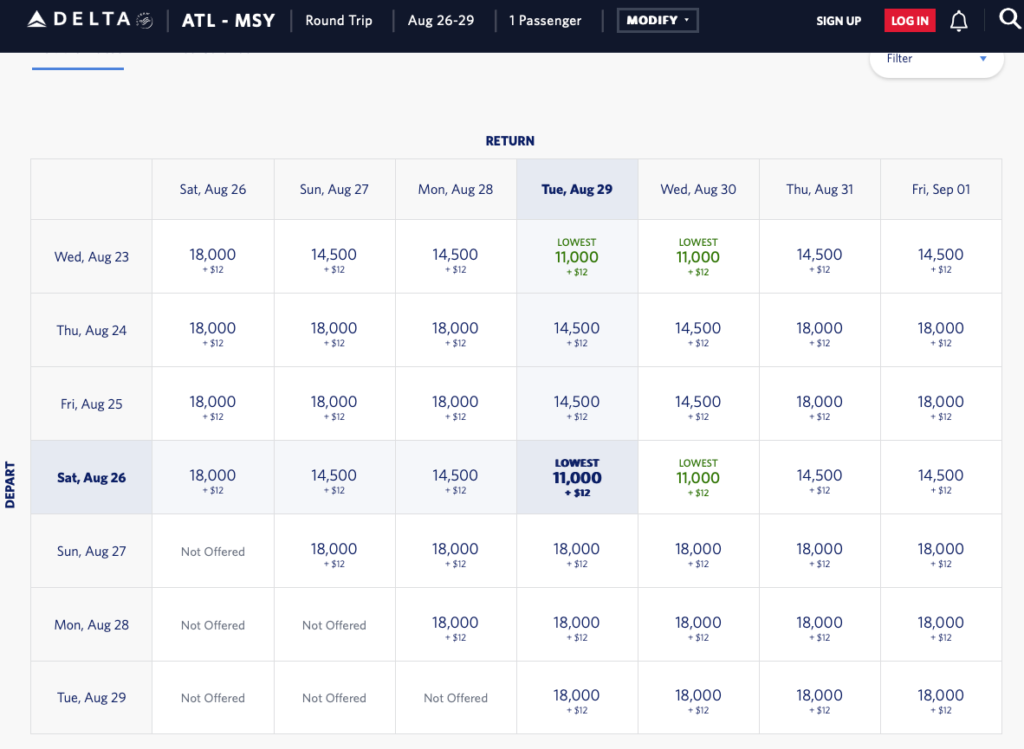
Task: Click the Round Trip label in header
Action: 340,20
